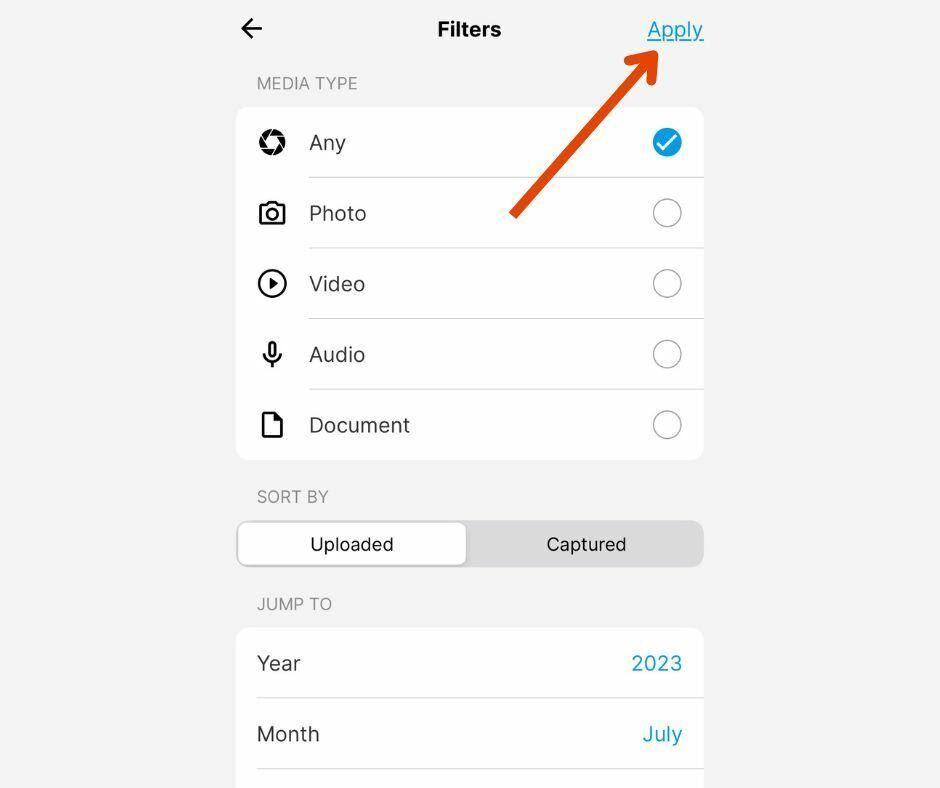Click the camera icon next to Photo
This screenshot has width=940, height=788.
click(x=272, y=213)
